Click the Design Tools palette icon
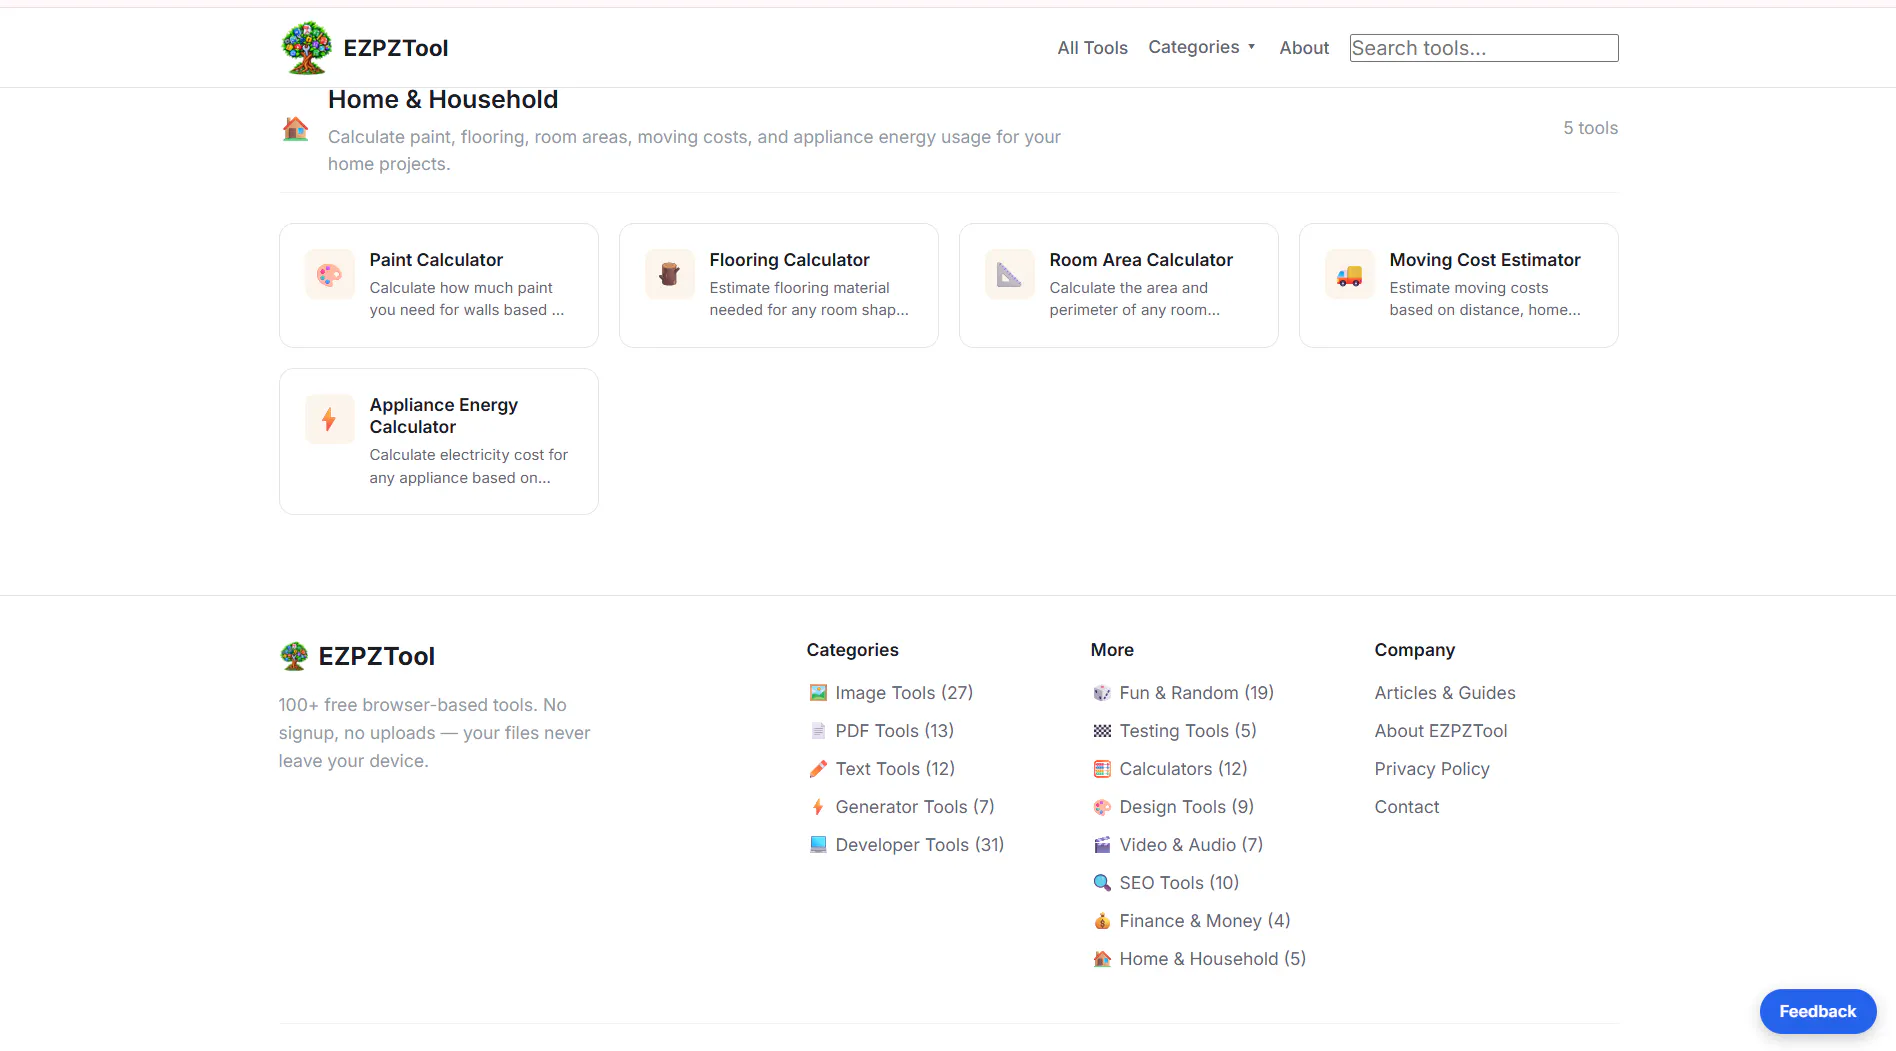 click(x=1102, y=807)
